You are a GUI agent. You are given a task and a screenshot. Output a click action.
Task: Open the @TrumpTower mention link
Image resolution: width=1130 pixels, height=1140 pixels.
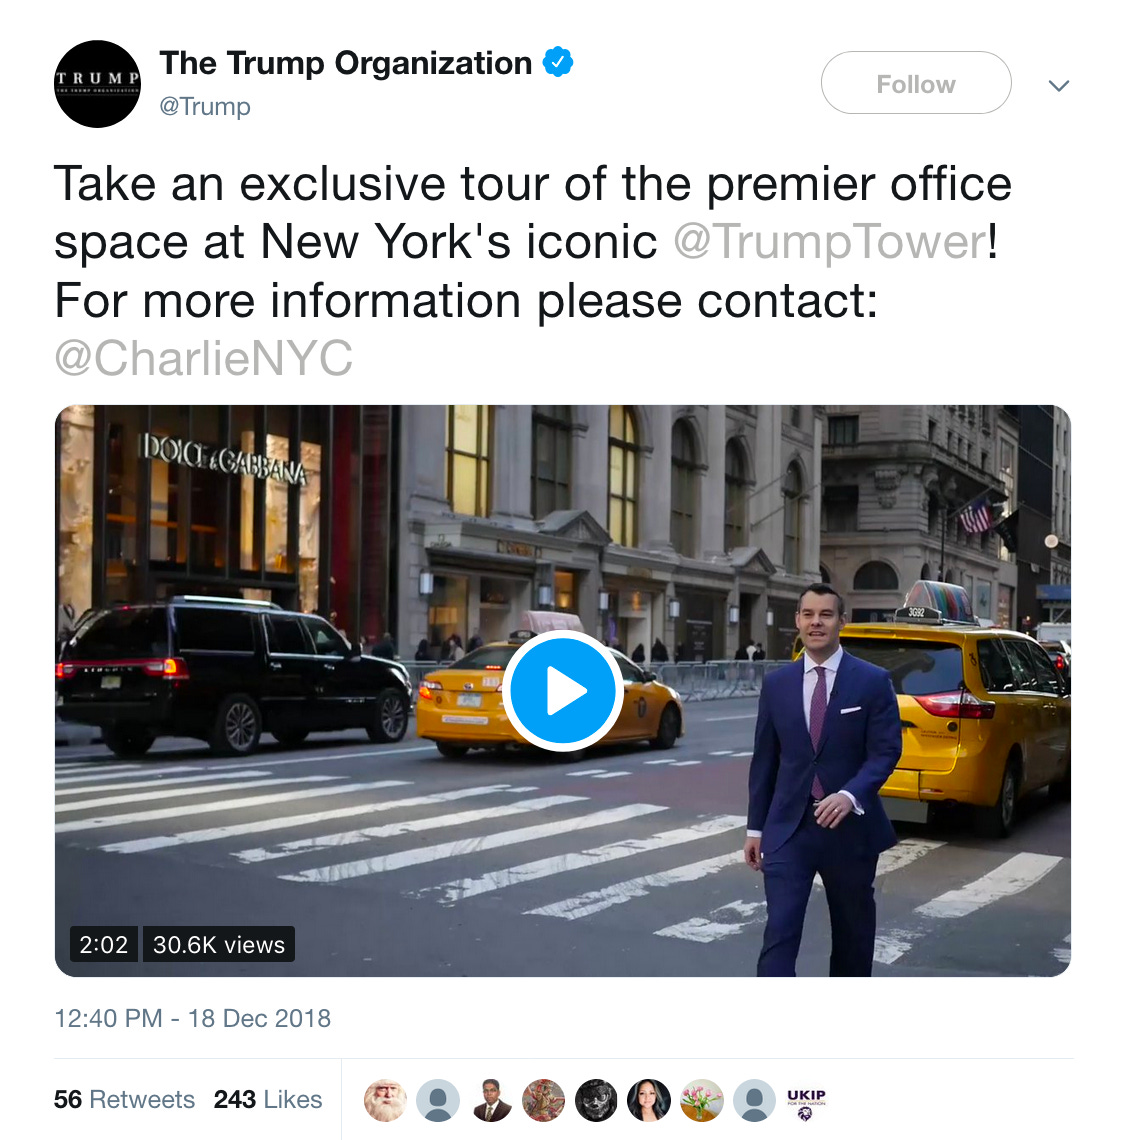tap(830, 242)
